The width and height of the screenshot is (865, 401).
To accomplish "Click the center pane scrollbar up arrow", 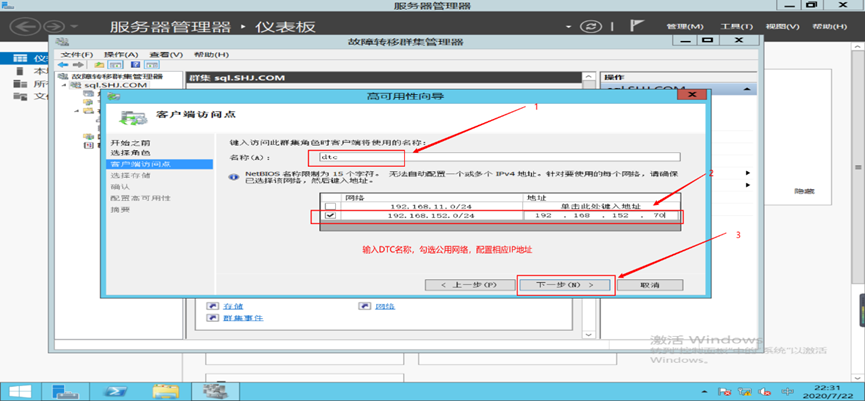I will click(x=589, y=77).
